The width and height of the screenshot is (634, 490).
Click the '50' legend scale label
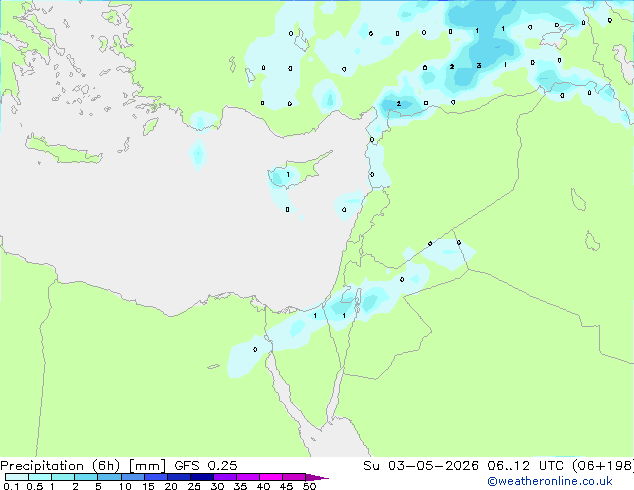click(x=309, y=486)
